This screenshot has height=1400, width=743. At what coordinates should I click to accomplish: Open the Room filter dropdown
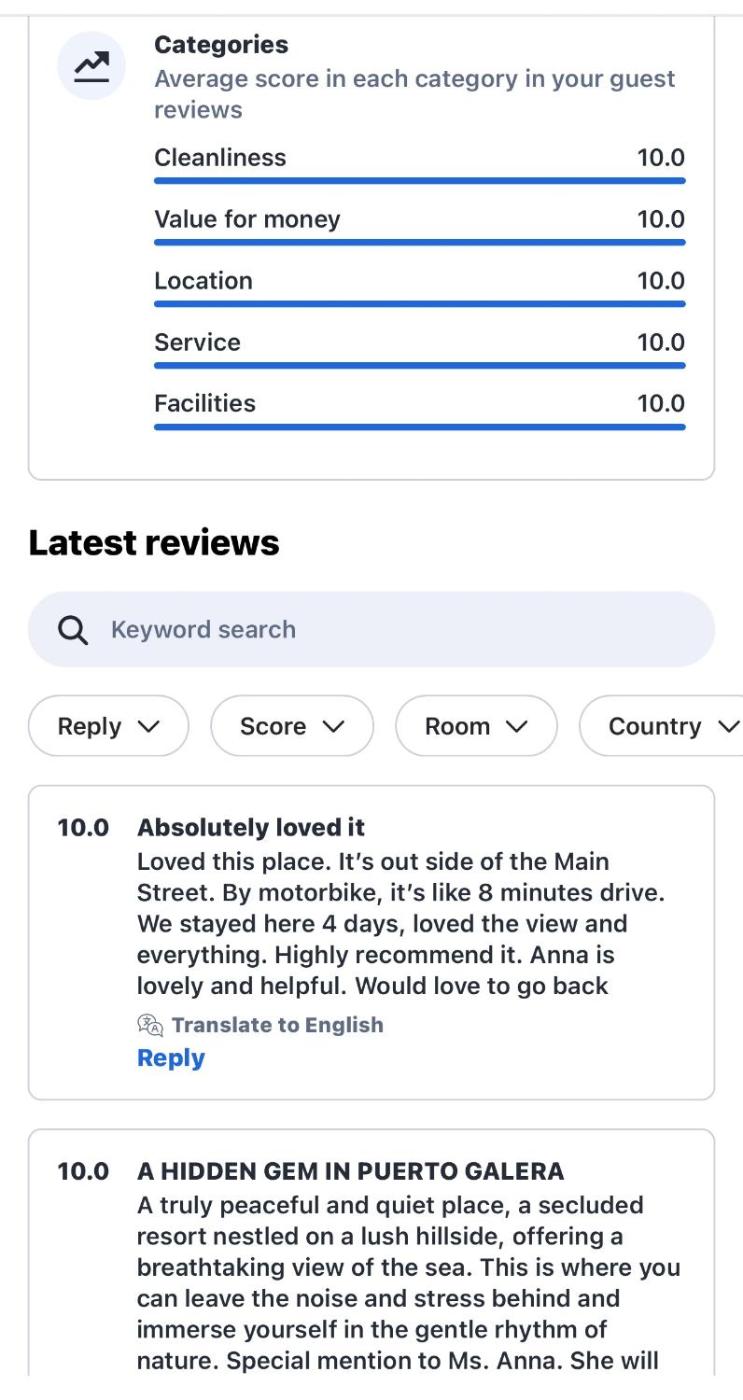click(x=475, y=726)
